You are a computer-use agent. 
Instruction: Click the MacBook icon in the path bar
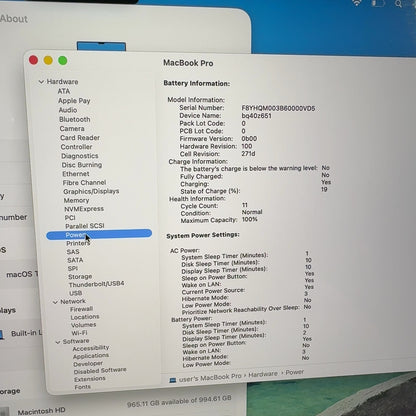click(173, 380)
